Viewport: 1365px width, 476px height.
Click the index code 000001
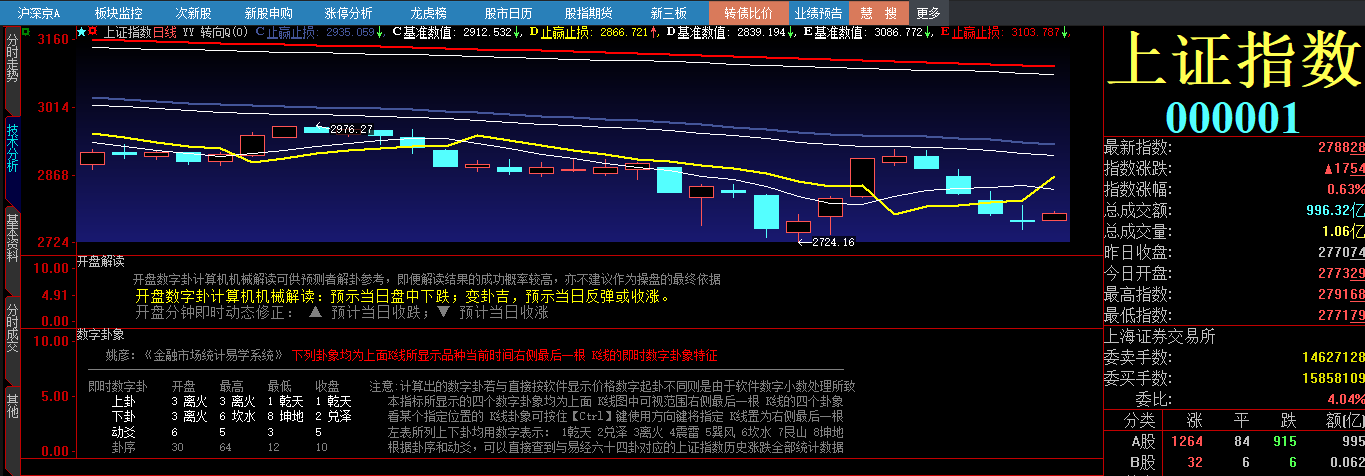coord(1234,118)
